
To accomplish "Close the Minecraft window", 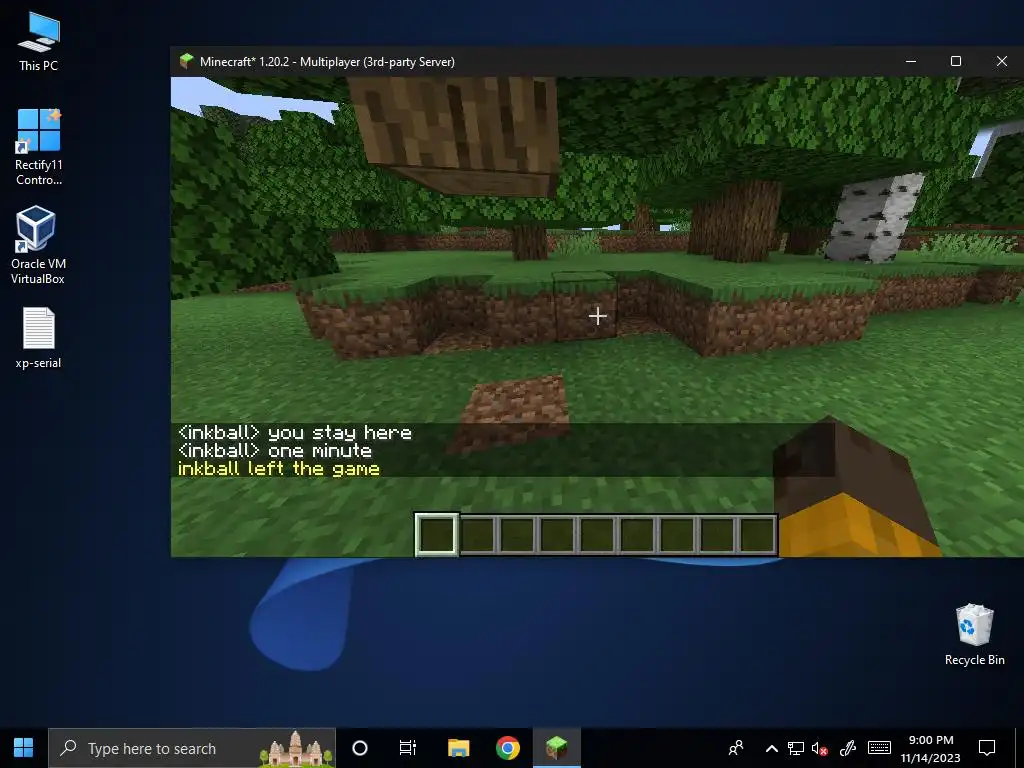I will click(1002, 61).
